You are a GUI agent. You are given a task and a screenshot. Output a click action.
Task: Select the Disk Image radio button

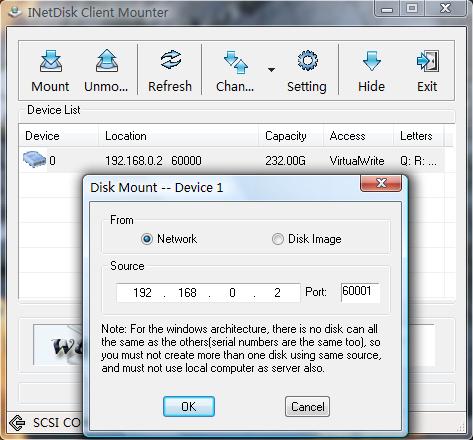coord(277,239)
